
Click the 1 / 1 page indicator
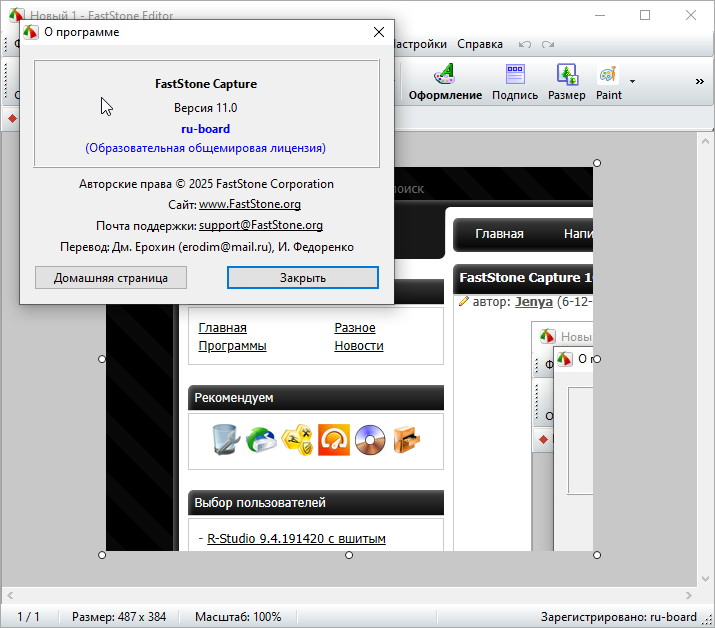pyautogui.click(x=28, y=617)
